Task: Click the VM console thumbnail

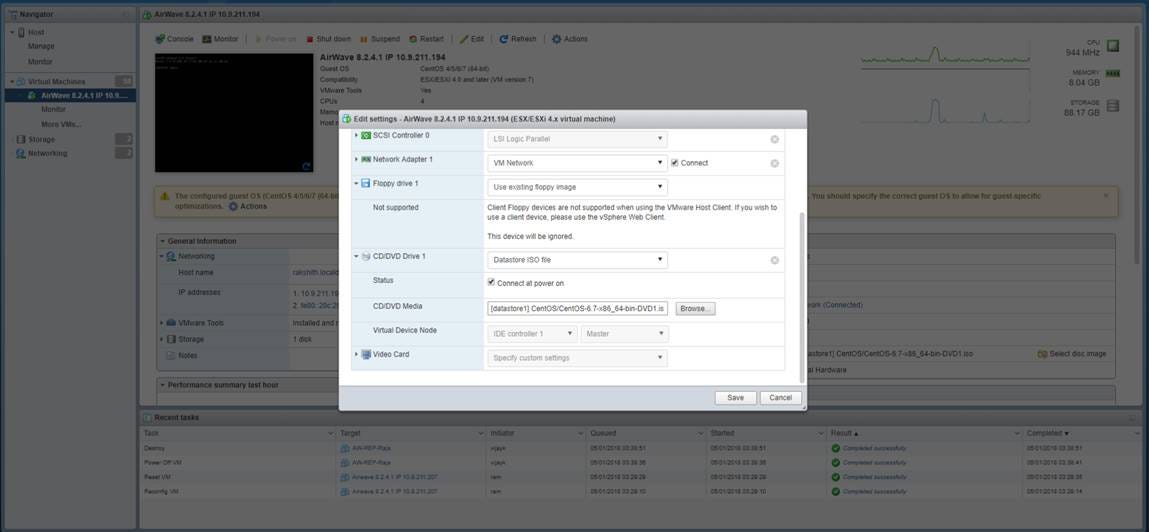Action: [x=234, y=112]
